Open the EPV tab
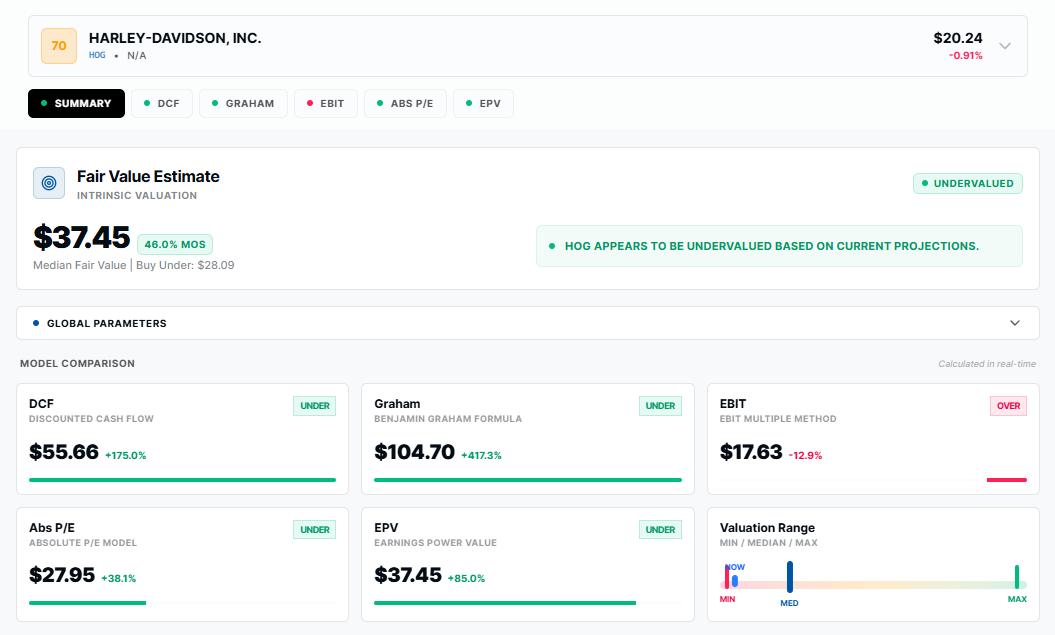 pyautogui.click(x=483, y=104)
